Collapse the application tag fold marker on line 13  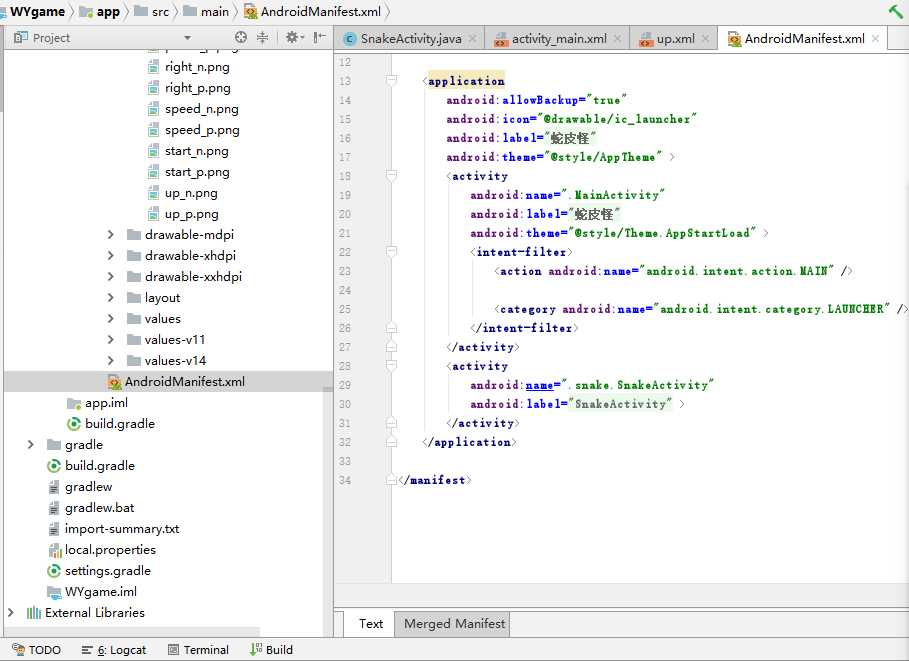point(391,80)
